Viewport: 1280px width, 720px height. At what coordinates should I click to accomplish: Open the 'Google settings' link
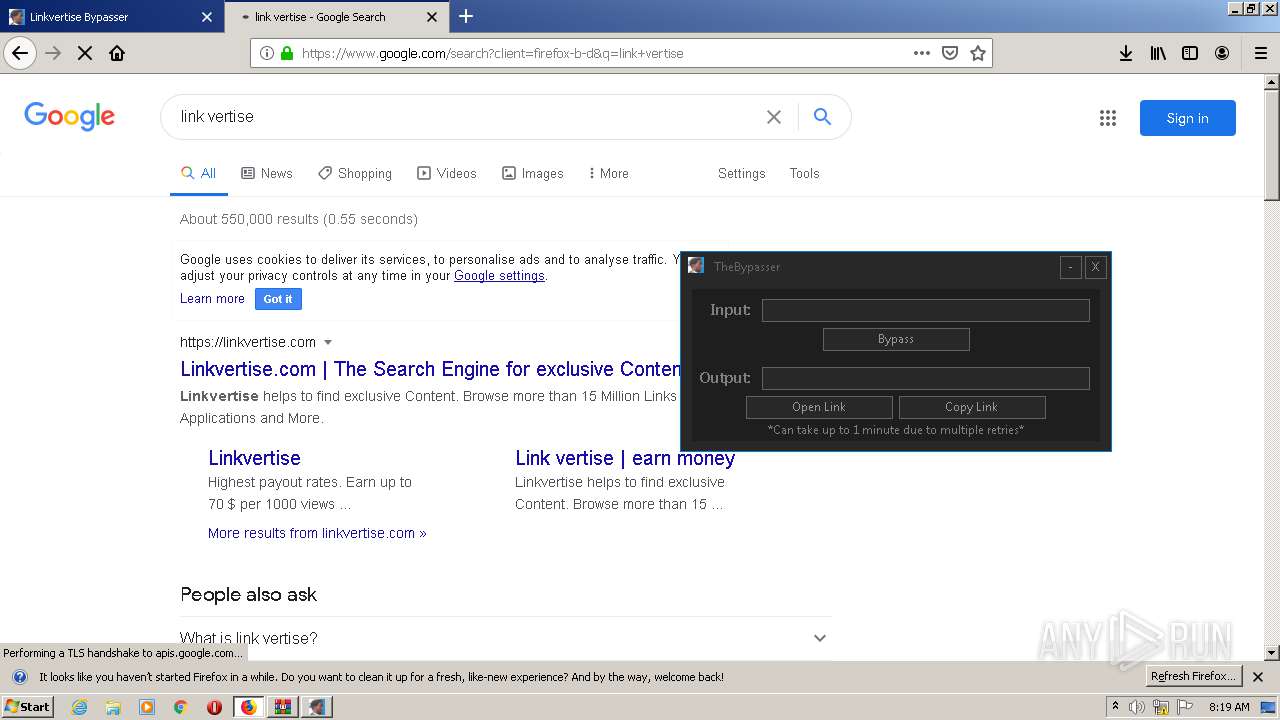click(x=499, y=276)
